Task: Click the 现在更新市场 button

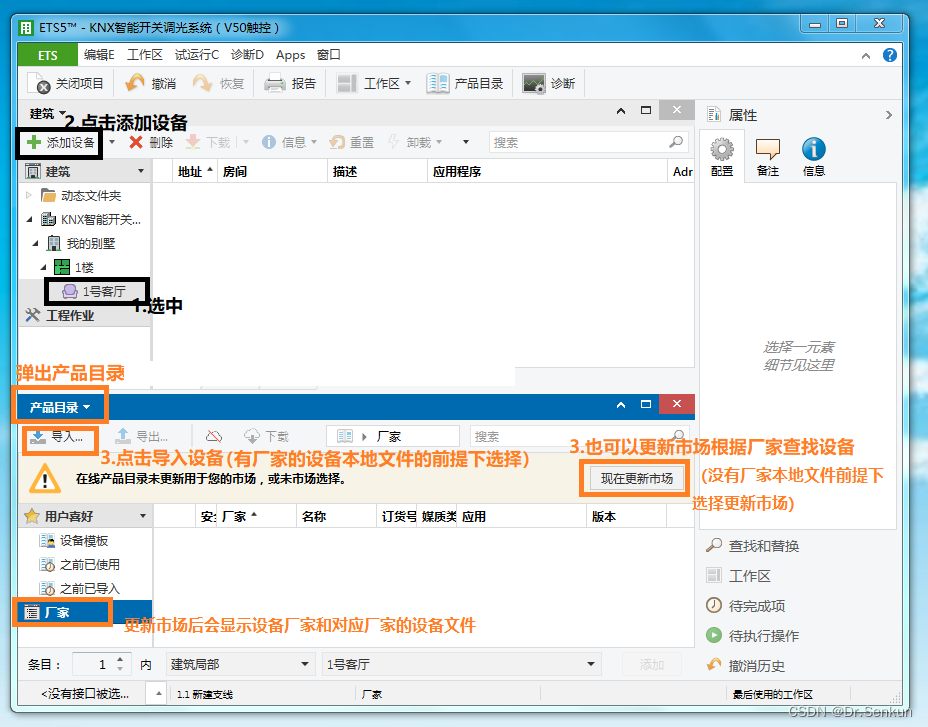Action: point(634,478)
